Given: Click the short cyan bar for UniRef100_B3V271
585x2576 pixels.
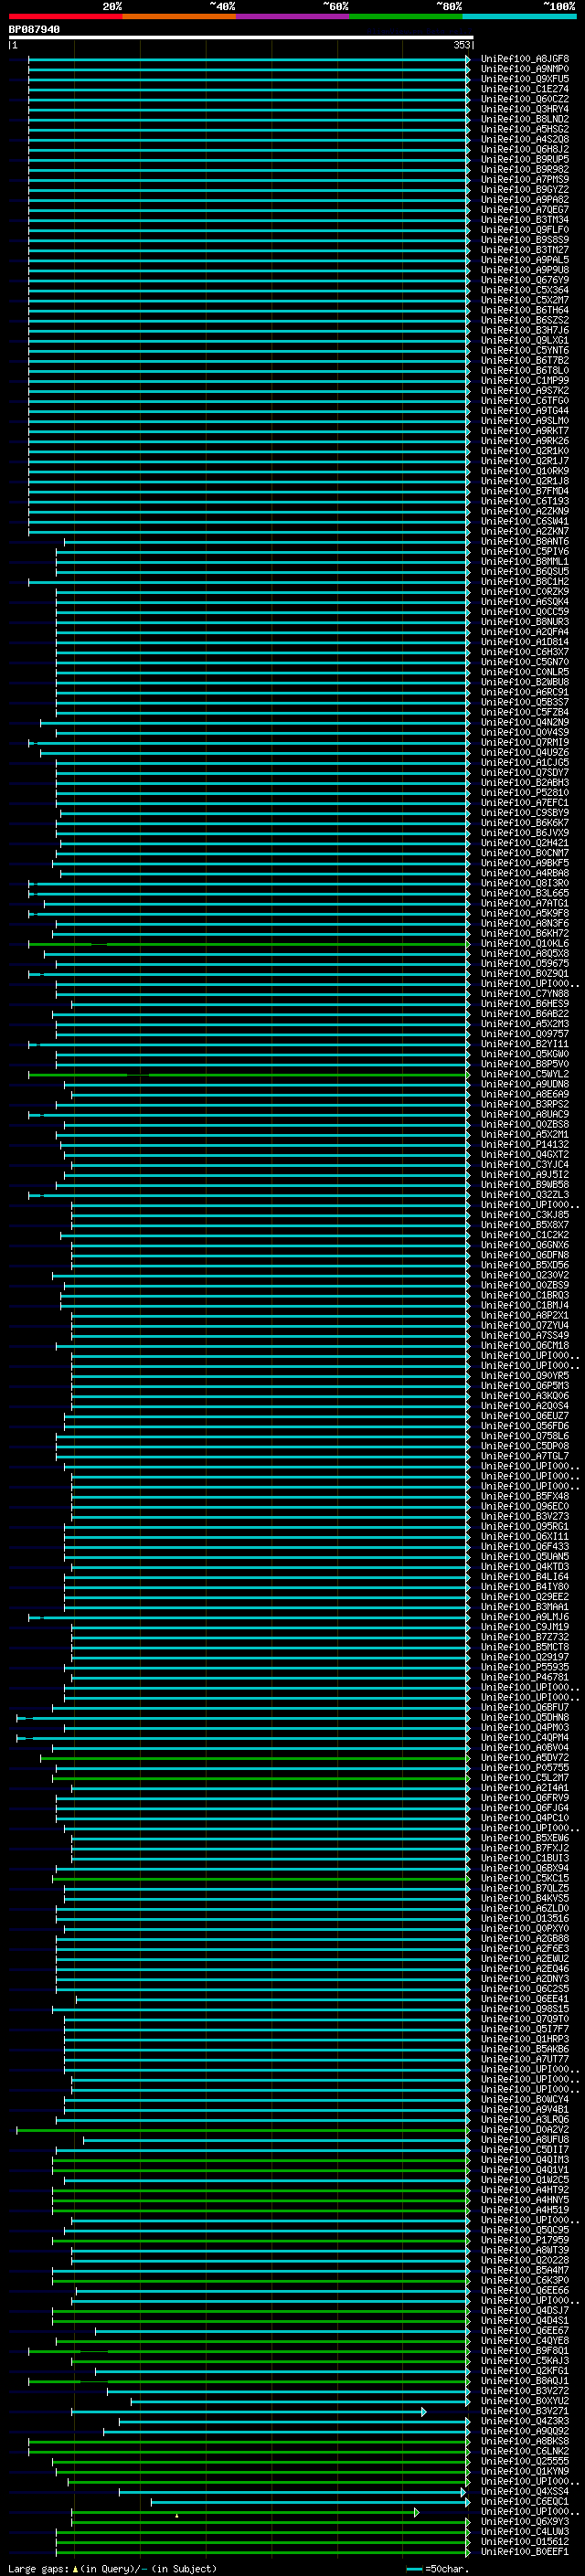Looking at the screenshot, I should (x=249, y=2412).
